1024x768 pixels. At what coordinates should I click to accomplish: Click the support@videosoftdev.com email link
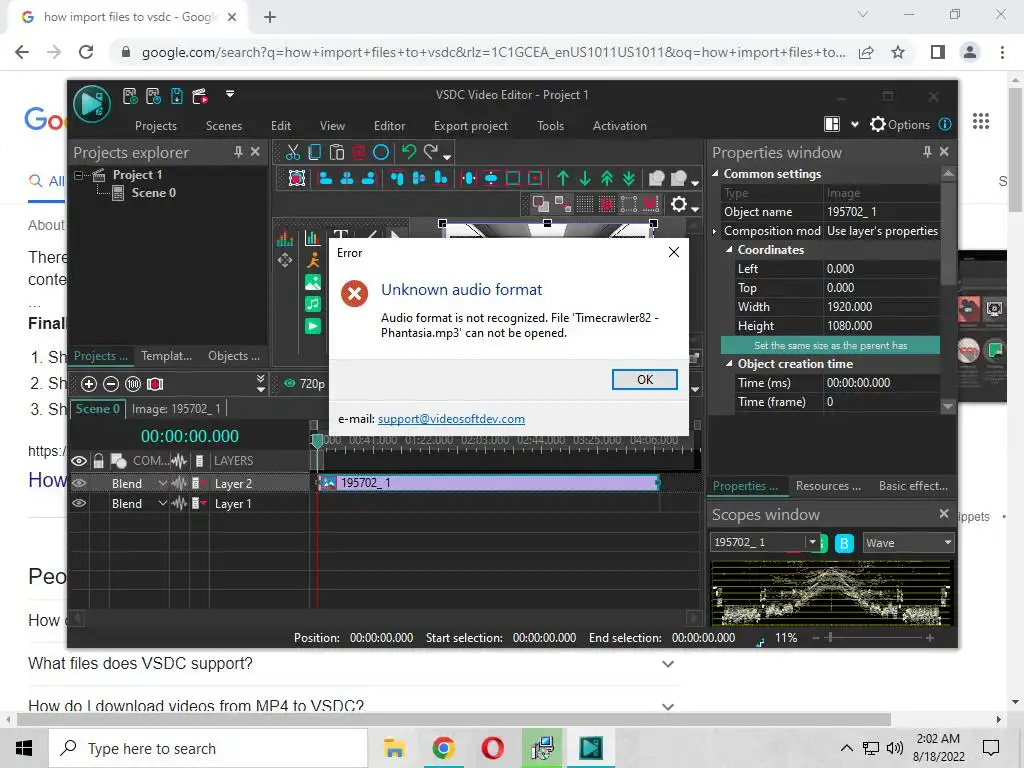click(451, 419)
